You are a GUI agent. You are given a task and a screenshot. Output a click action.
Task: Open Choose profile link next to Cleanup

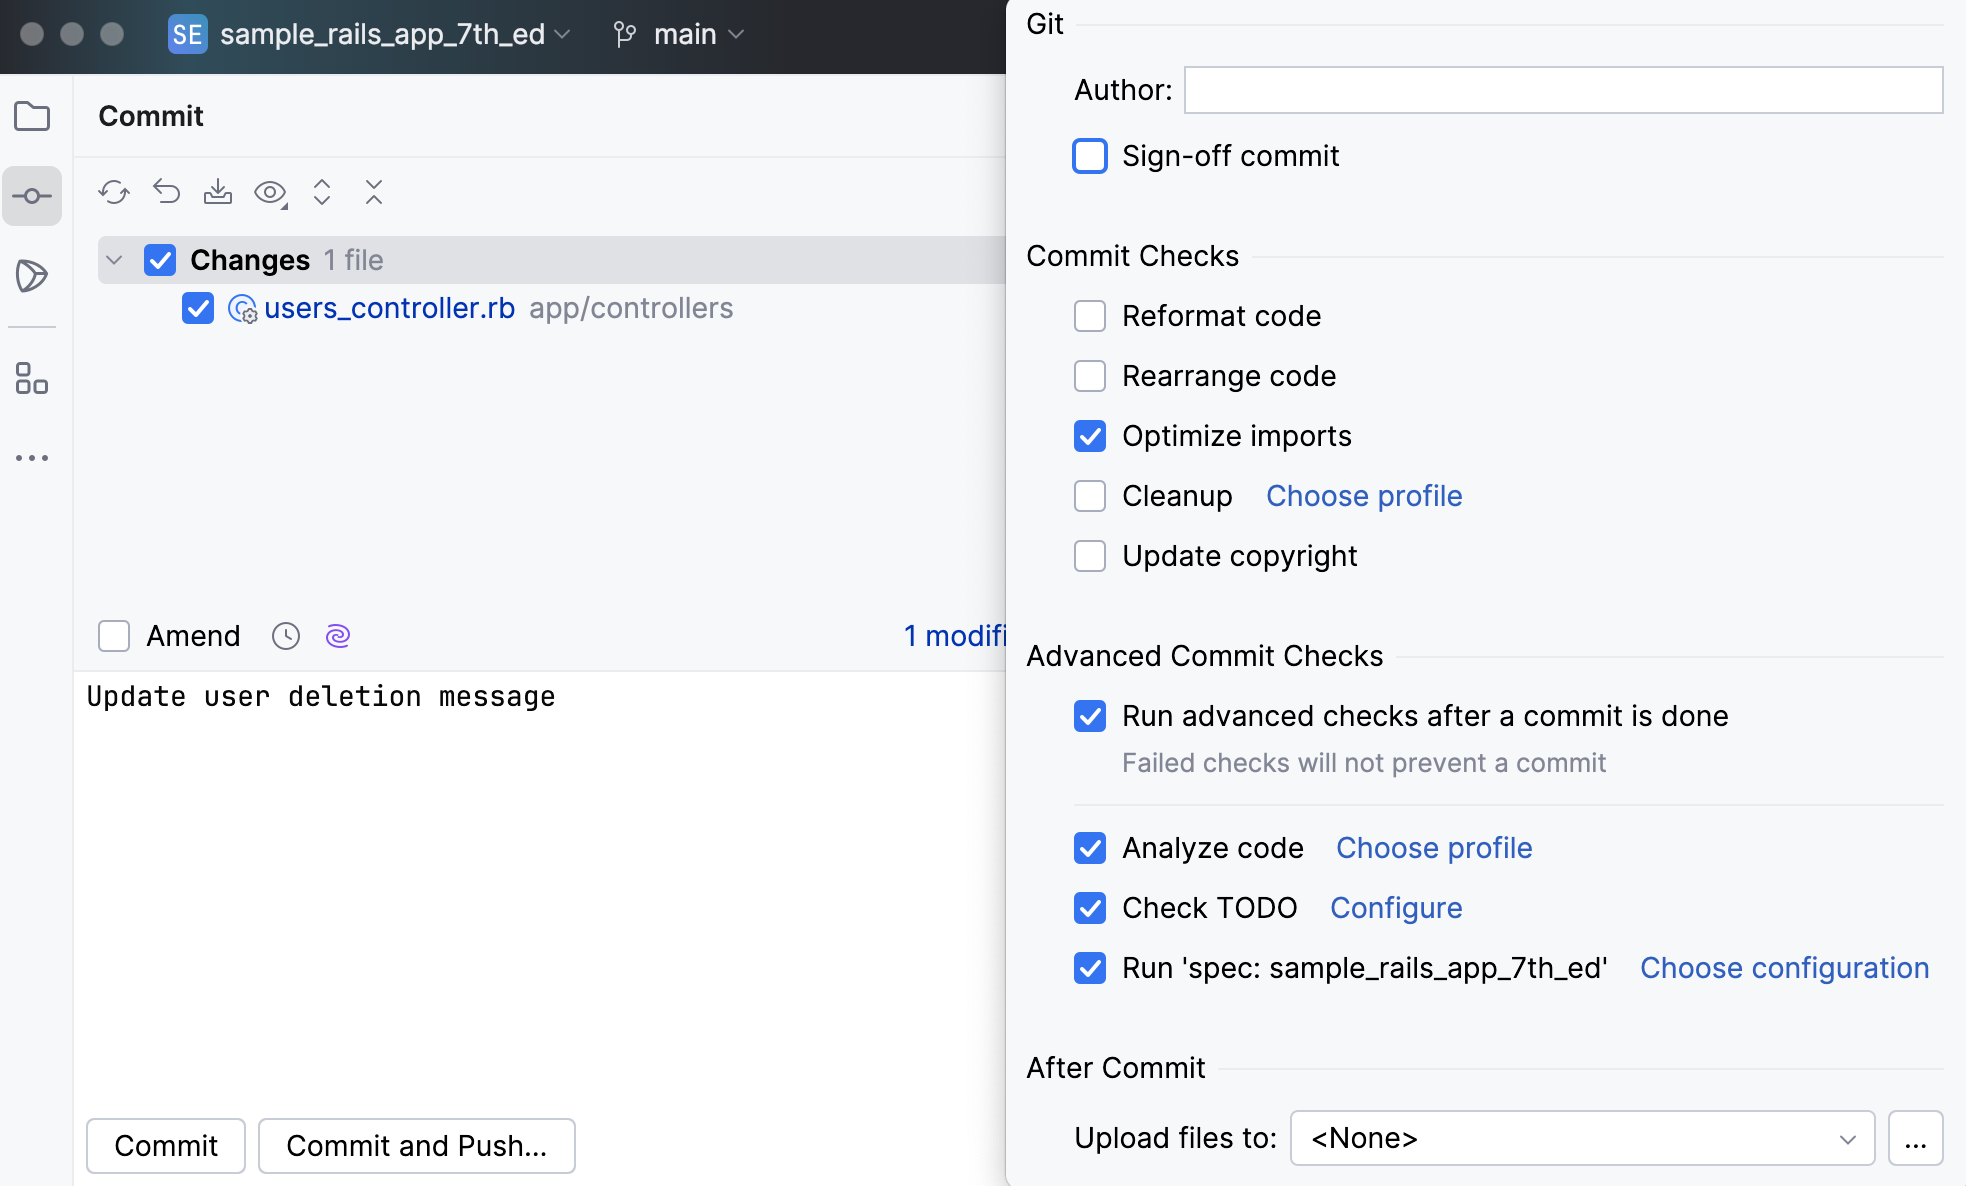tap(1363, 495)
